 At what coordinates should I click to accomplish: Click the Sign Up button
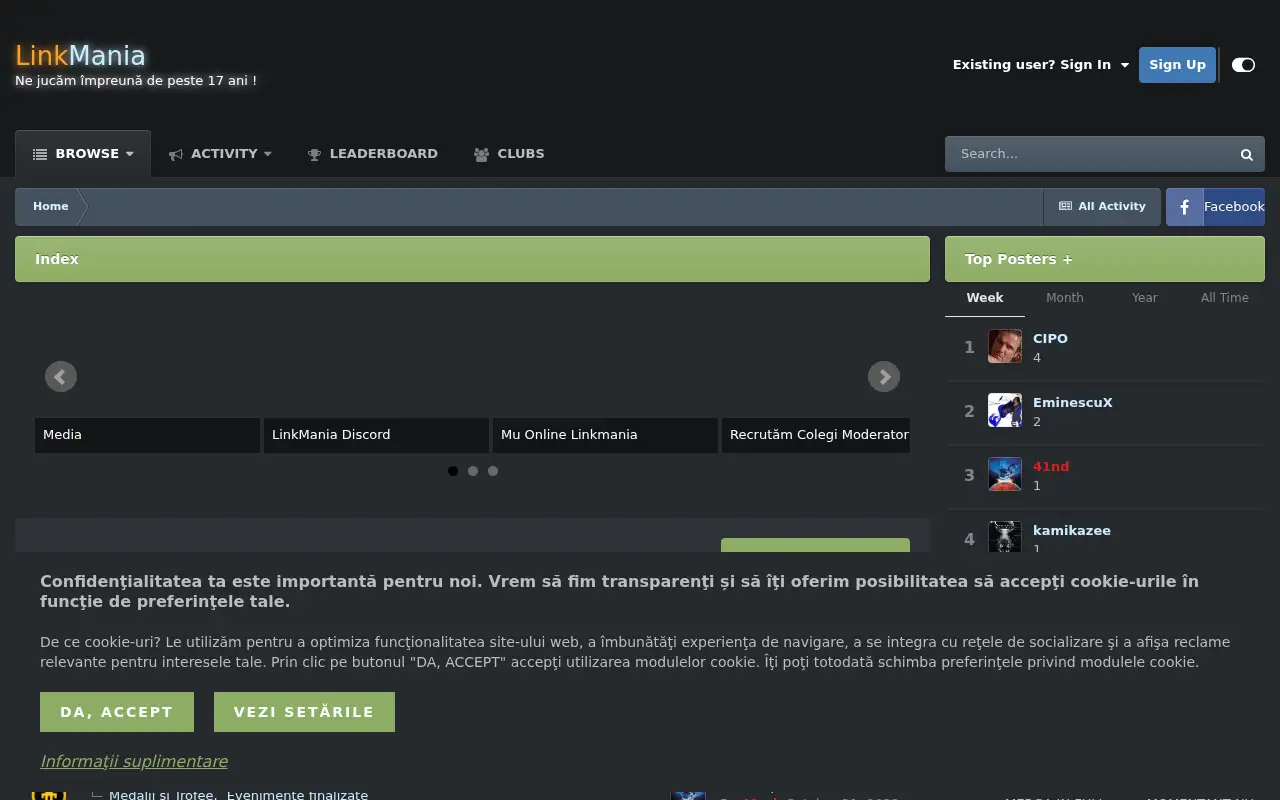(1177, 65)
